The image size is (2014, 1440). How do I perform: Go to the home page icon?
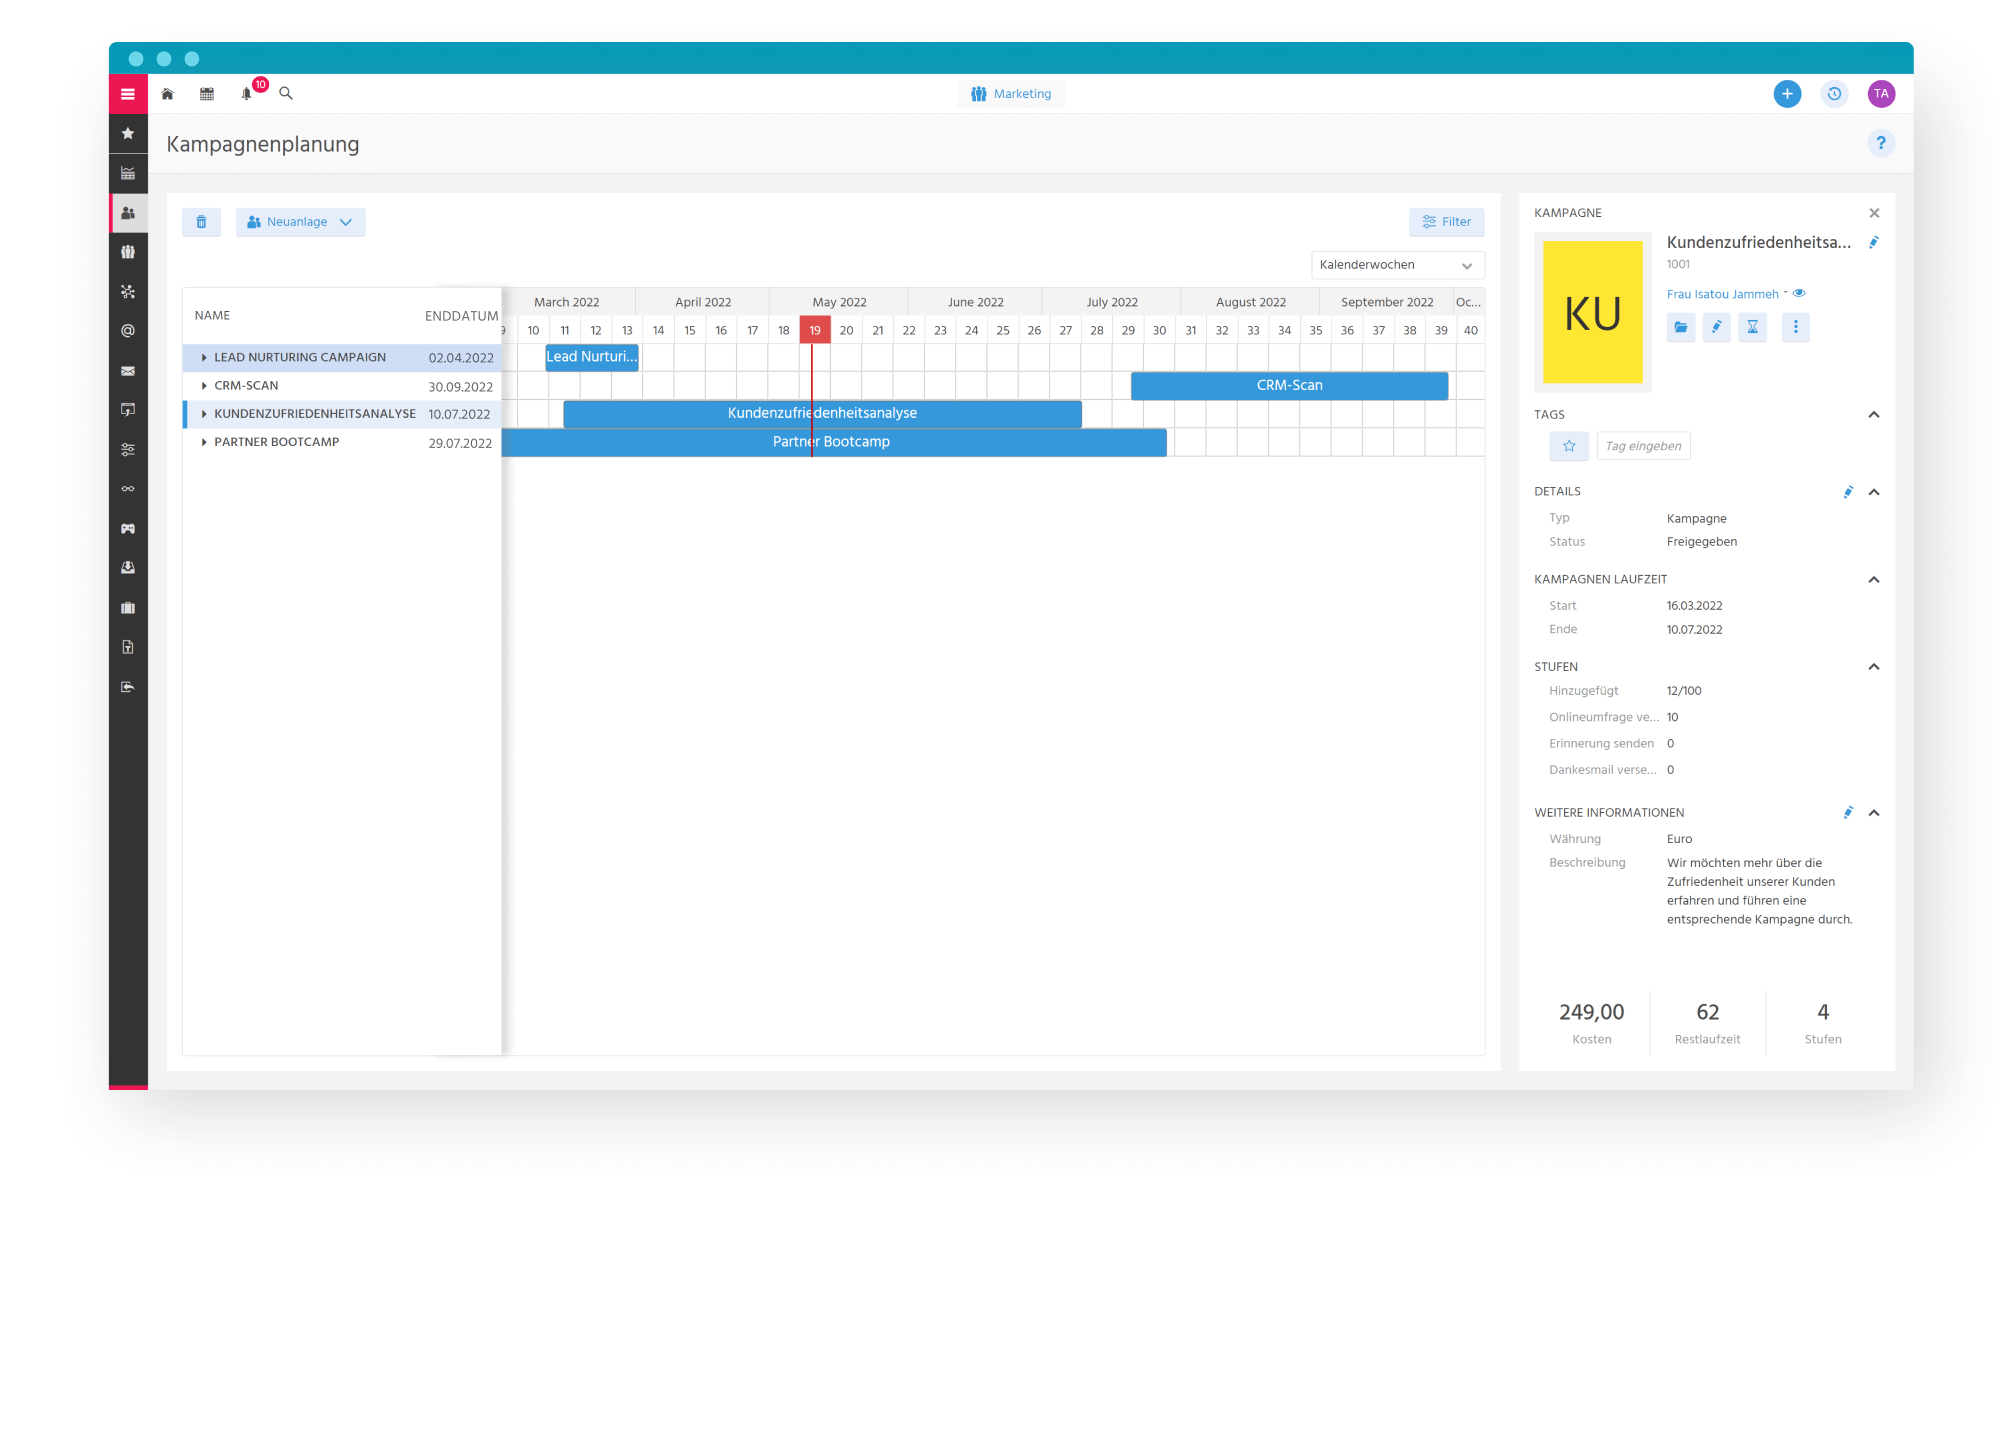click(167, 94)
